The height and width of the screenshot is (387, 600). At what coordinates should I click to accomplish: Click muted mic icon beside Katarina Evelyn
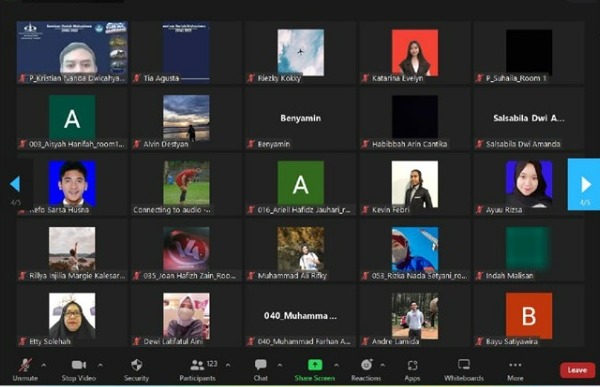click(365, 78)
